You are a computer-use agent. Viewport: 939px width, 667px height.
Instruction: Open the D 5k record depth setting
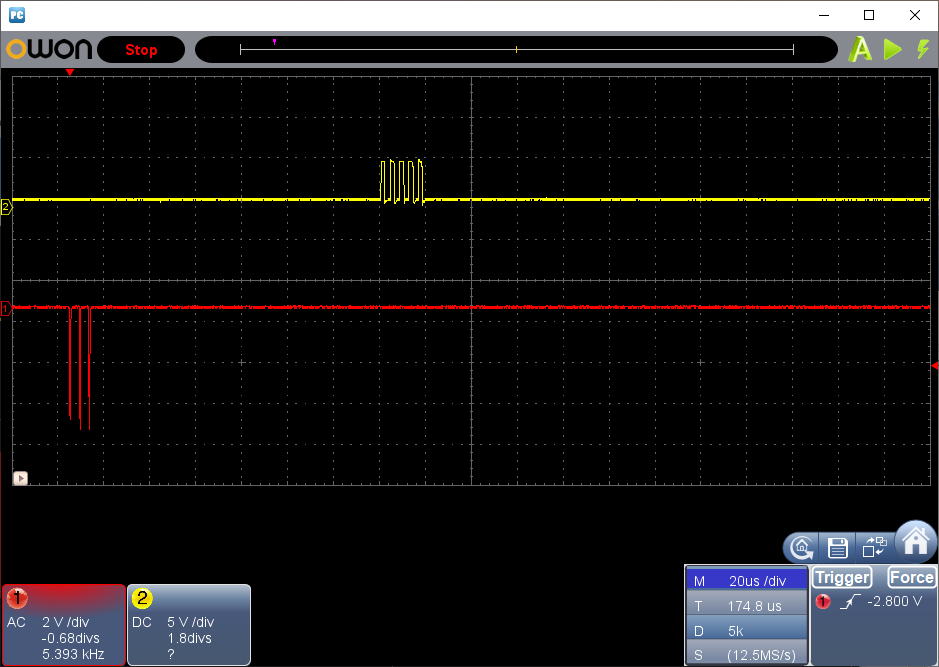(746, 631)
